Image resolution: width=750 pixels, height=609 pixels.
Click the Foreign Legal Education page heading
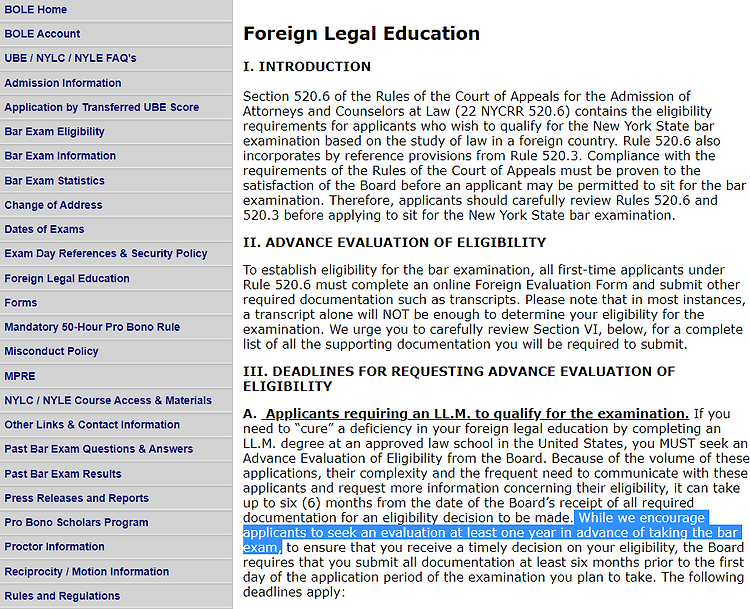[361, 34]
